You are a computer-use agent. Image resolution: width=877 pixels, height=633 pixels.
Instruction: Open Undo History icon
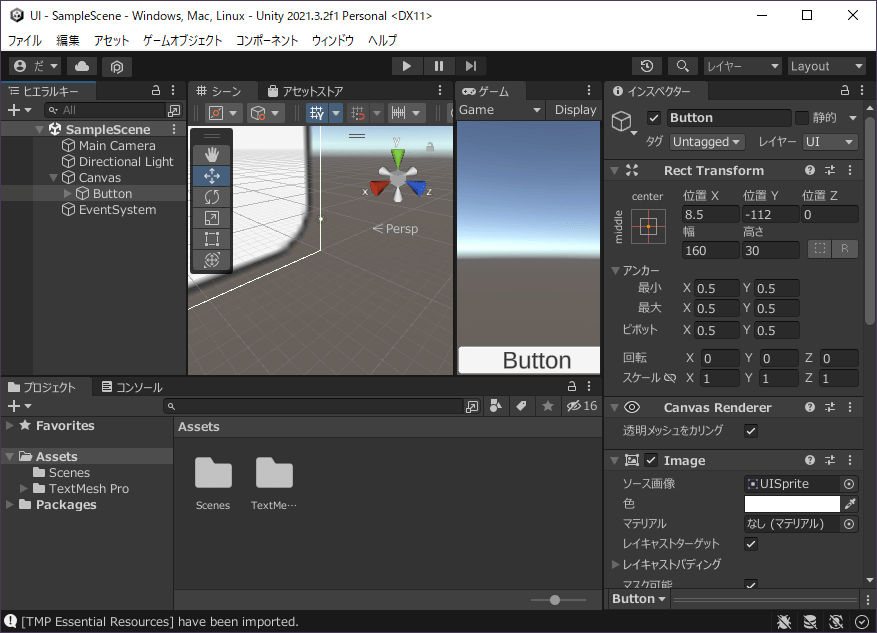click(647, 66)
